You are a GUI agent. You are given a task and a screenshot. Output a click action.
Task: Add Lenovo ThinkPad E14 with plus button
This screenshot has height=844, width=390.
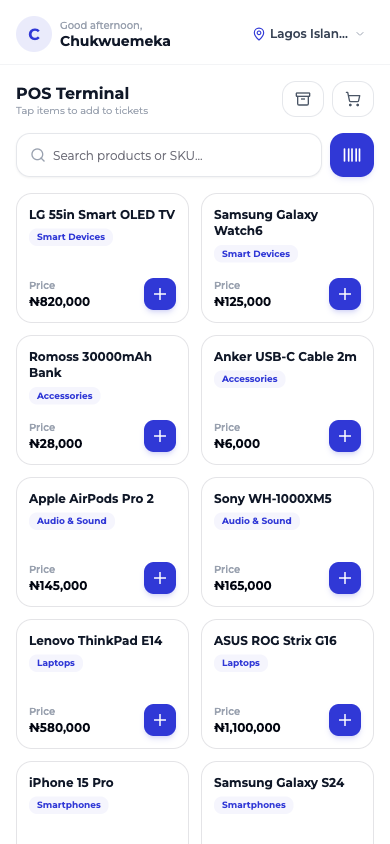point(160,720)
